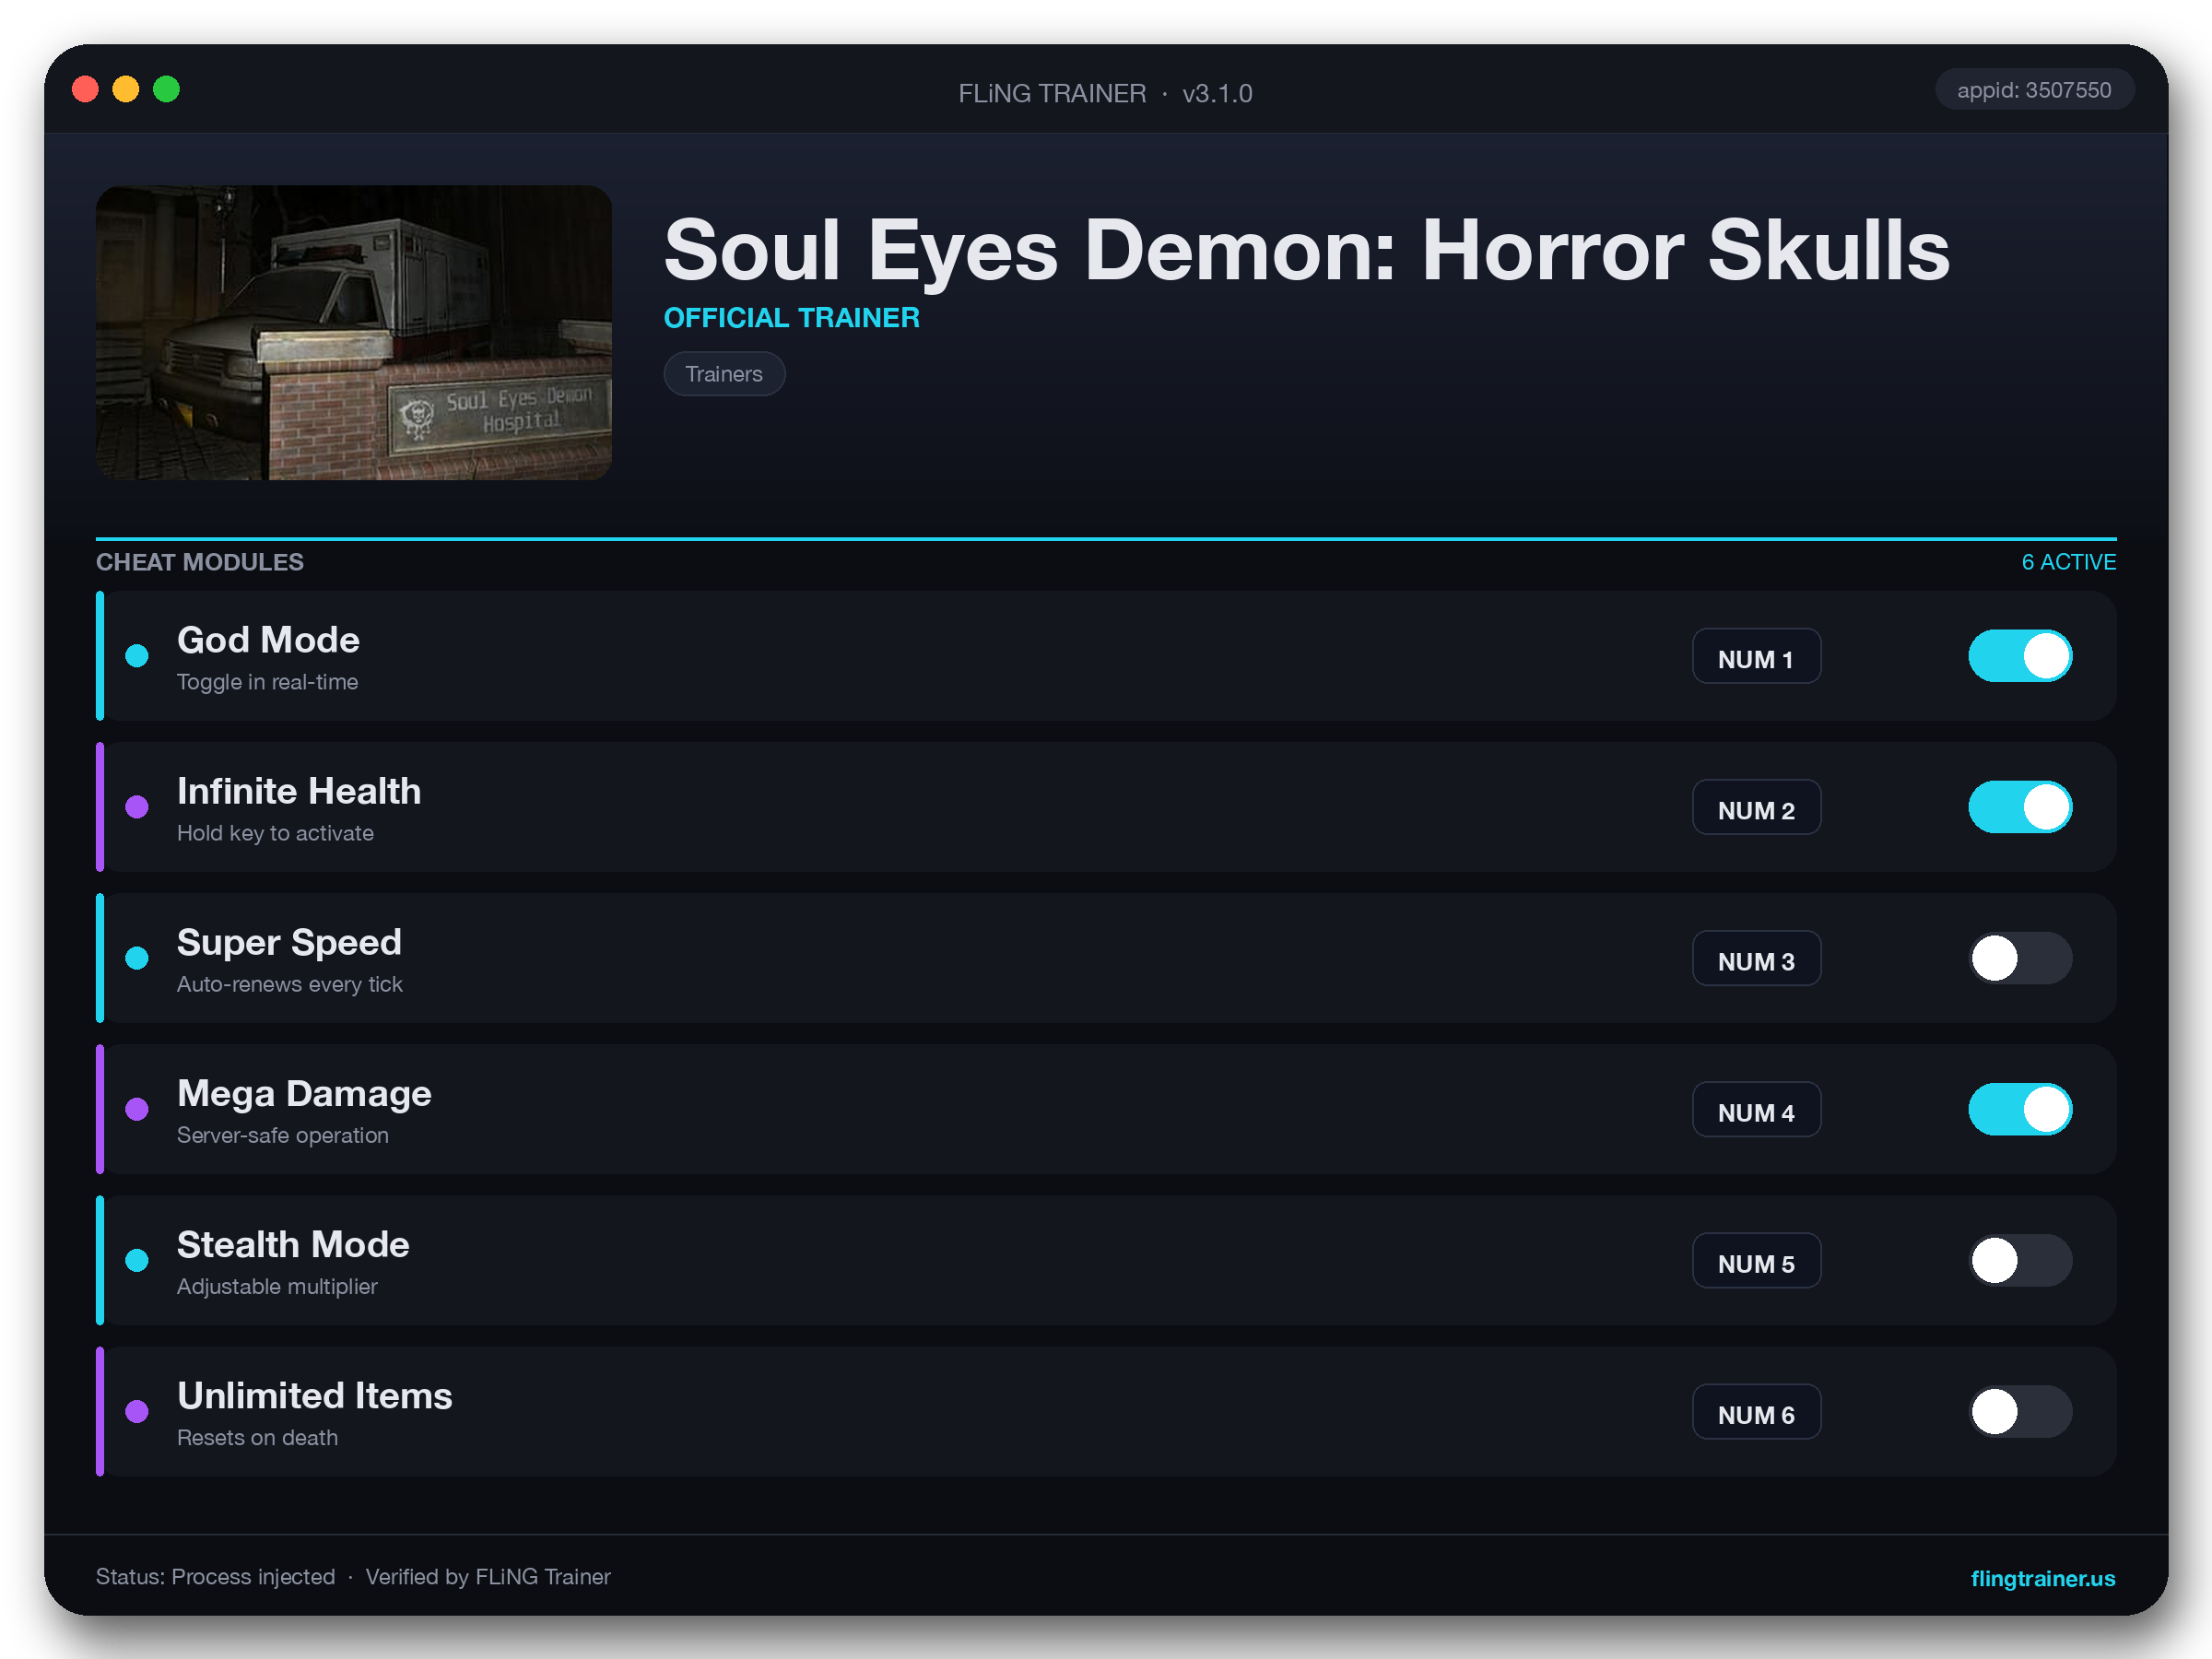Click the purple dot beside Mega Damage

[137, 1109]
